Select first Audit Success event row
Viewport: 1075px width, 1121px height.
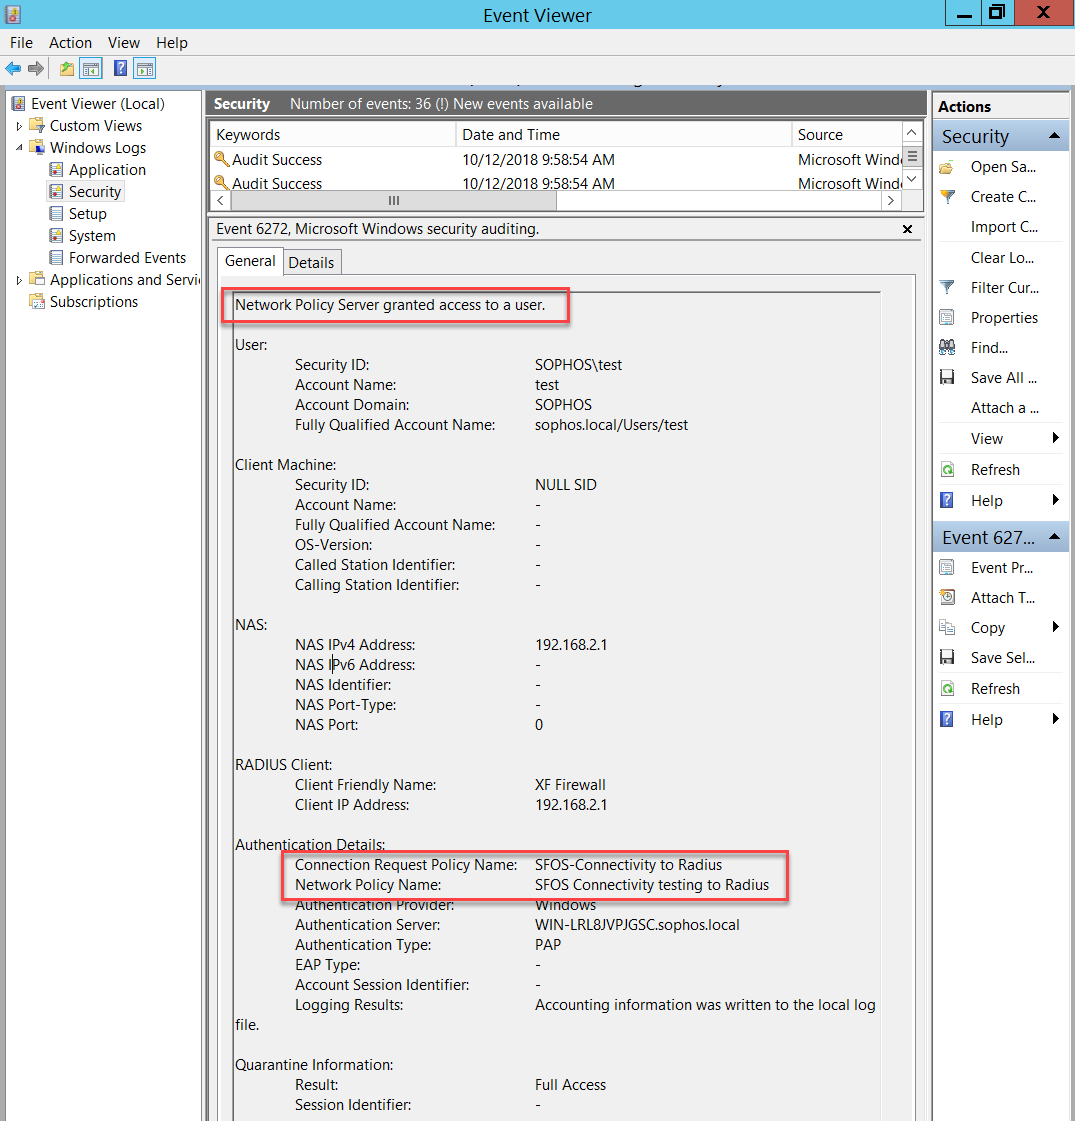tap(557, 159)
